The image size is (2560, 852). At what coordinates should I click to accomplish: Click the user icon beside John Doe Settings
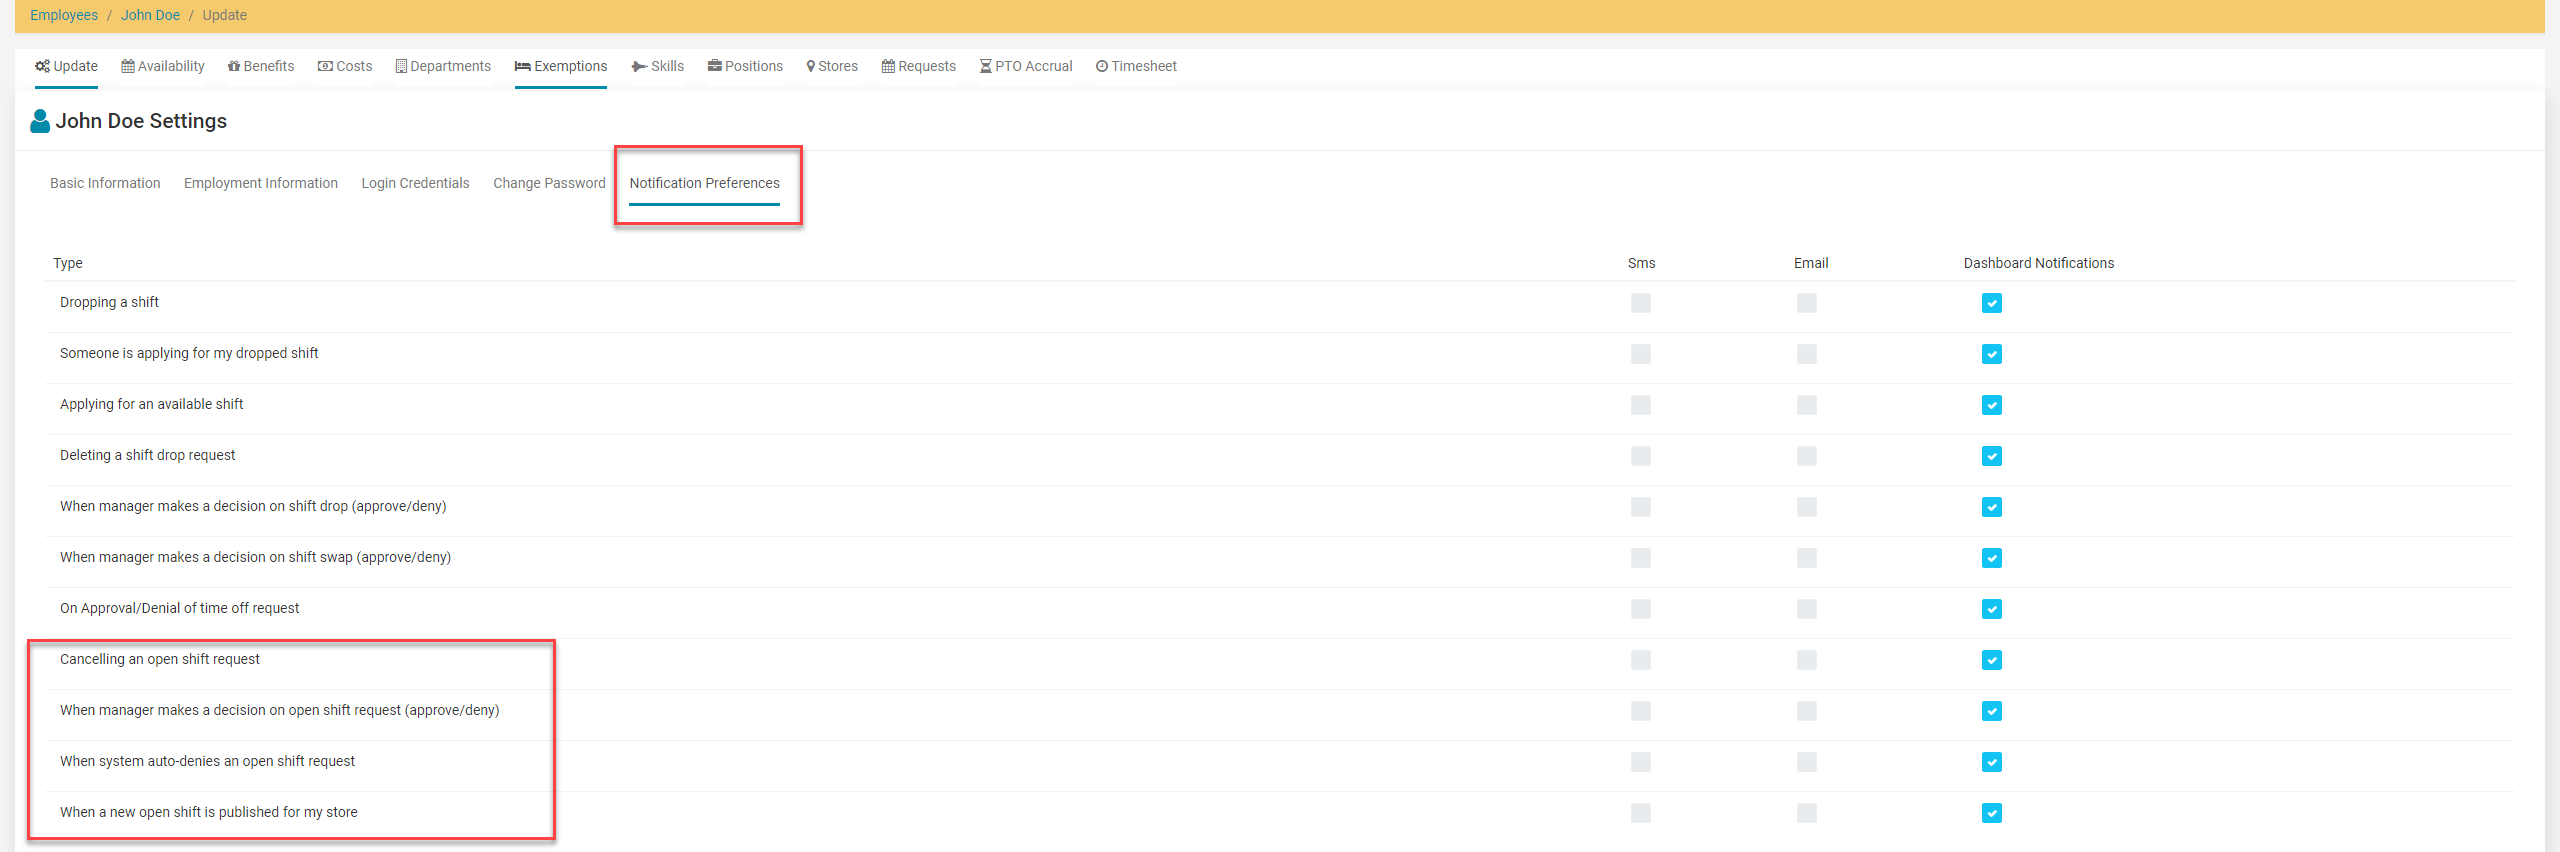tap(40, 121)
